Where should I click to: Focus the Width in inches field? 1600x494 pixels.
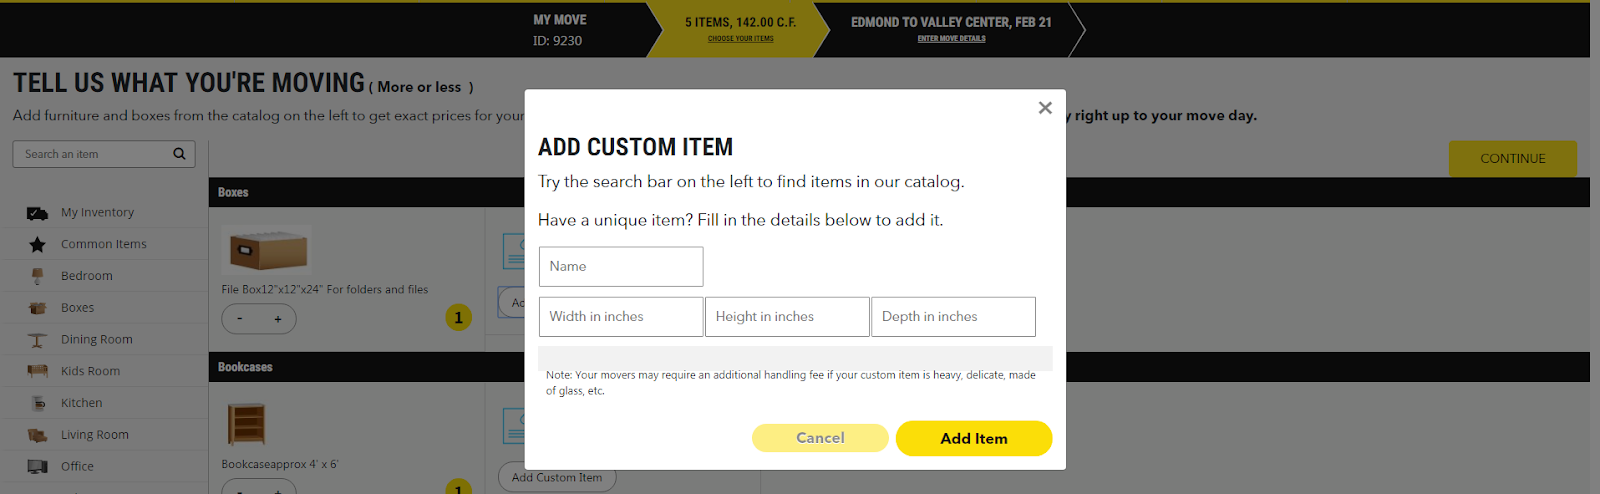pyautogui.click(x=621, y=316)
